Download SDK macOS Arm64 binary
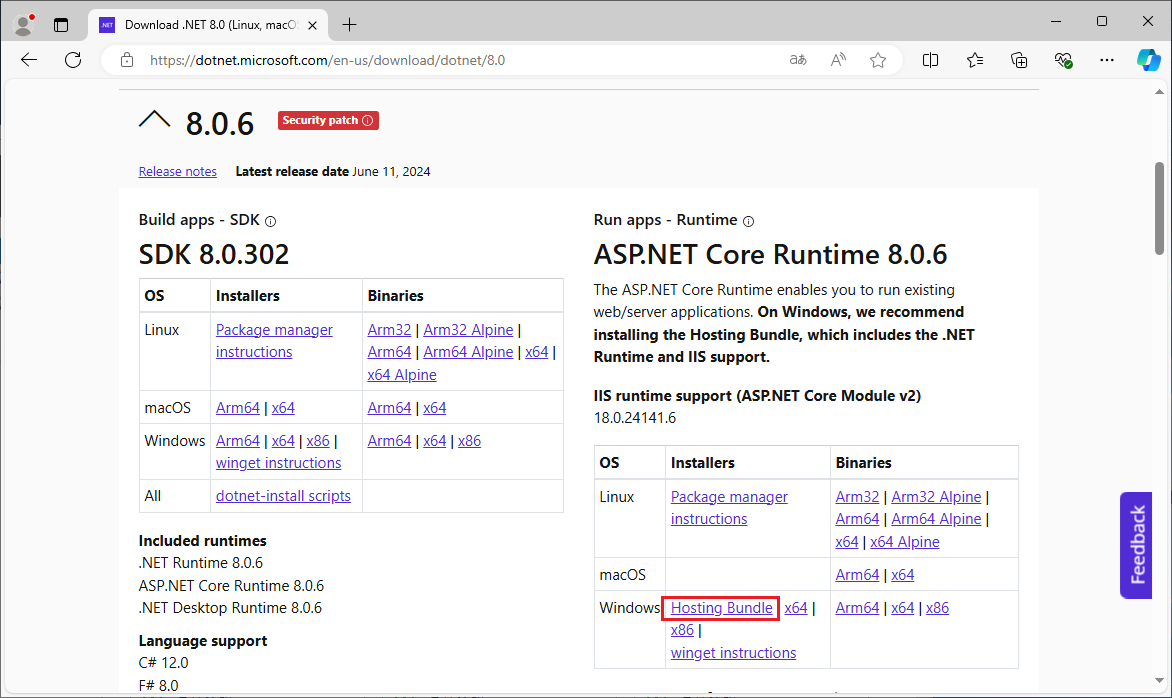This screenshot has width=1172, height=698. coord(389,408)
